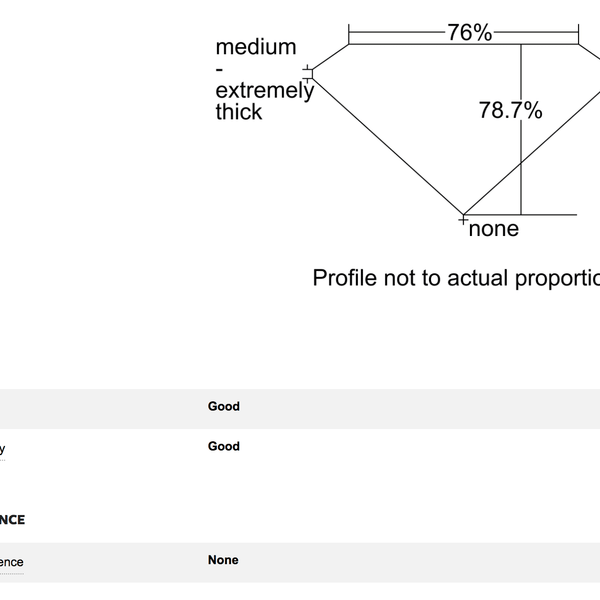Click the 'none' culet label
Image resolution: width=600 pixels, height=600 pixels.
pos(494,229)
